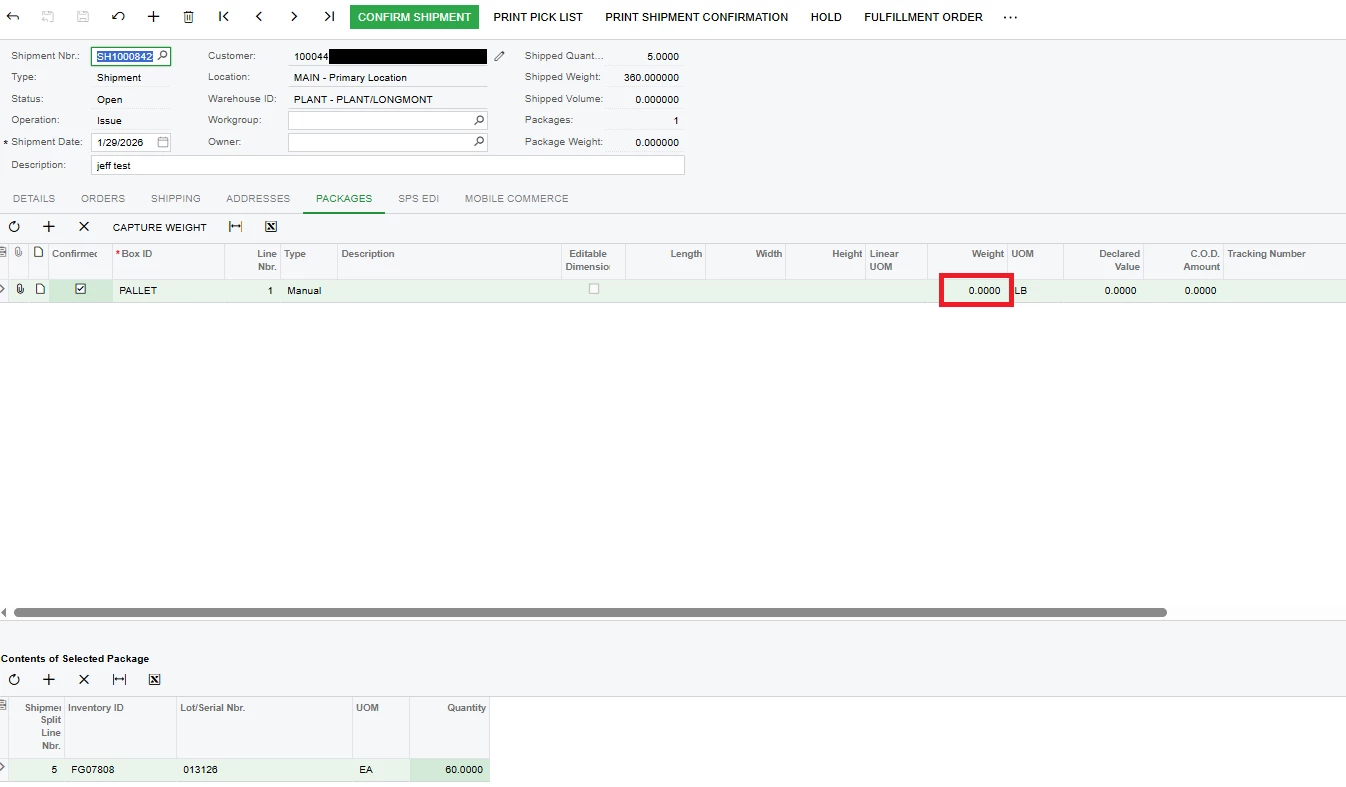Toggle the Confirmed checkbox for PALLET
Screen dimensions: 1346x787
81,289
